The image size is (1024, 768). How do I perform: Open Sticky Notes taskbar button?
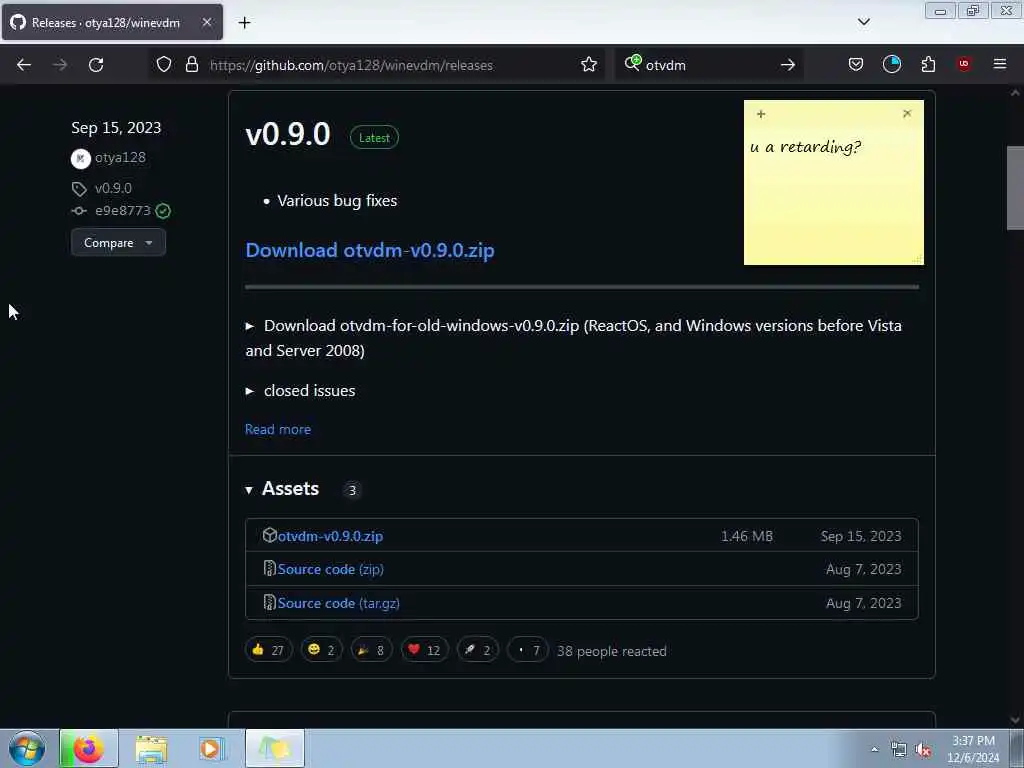coord(274,748)
